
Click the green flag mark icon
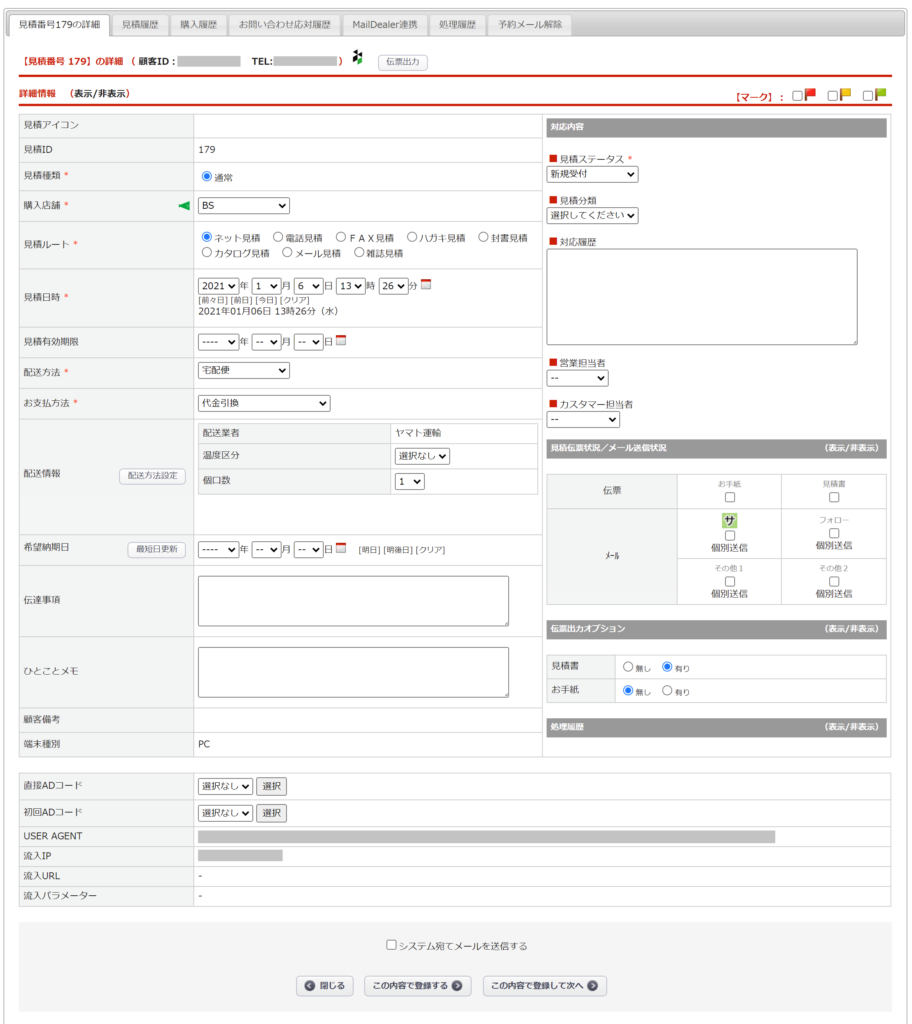click(880, 95)
